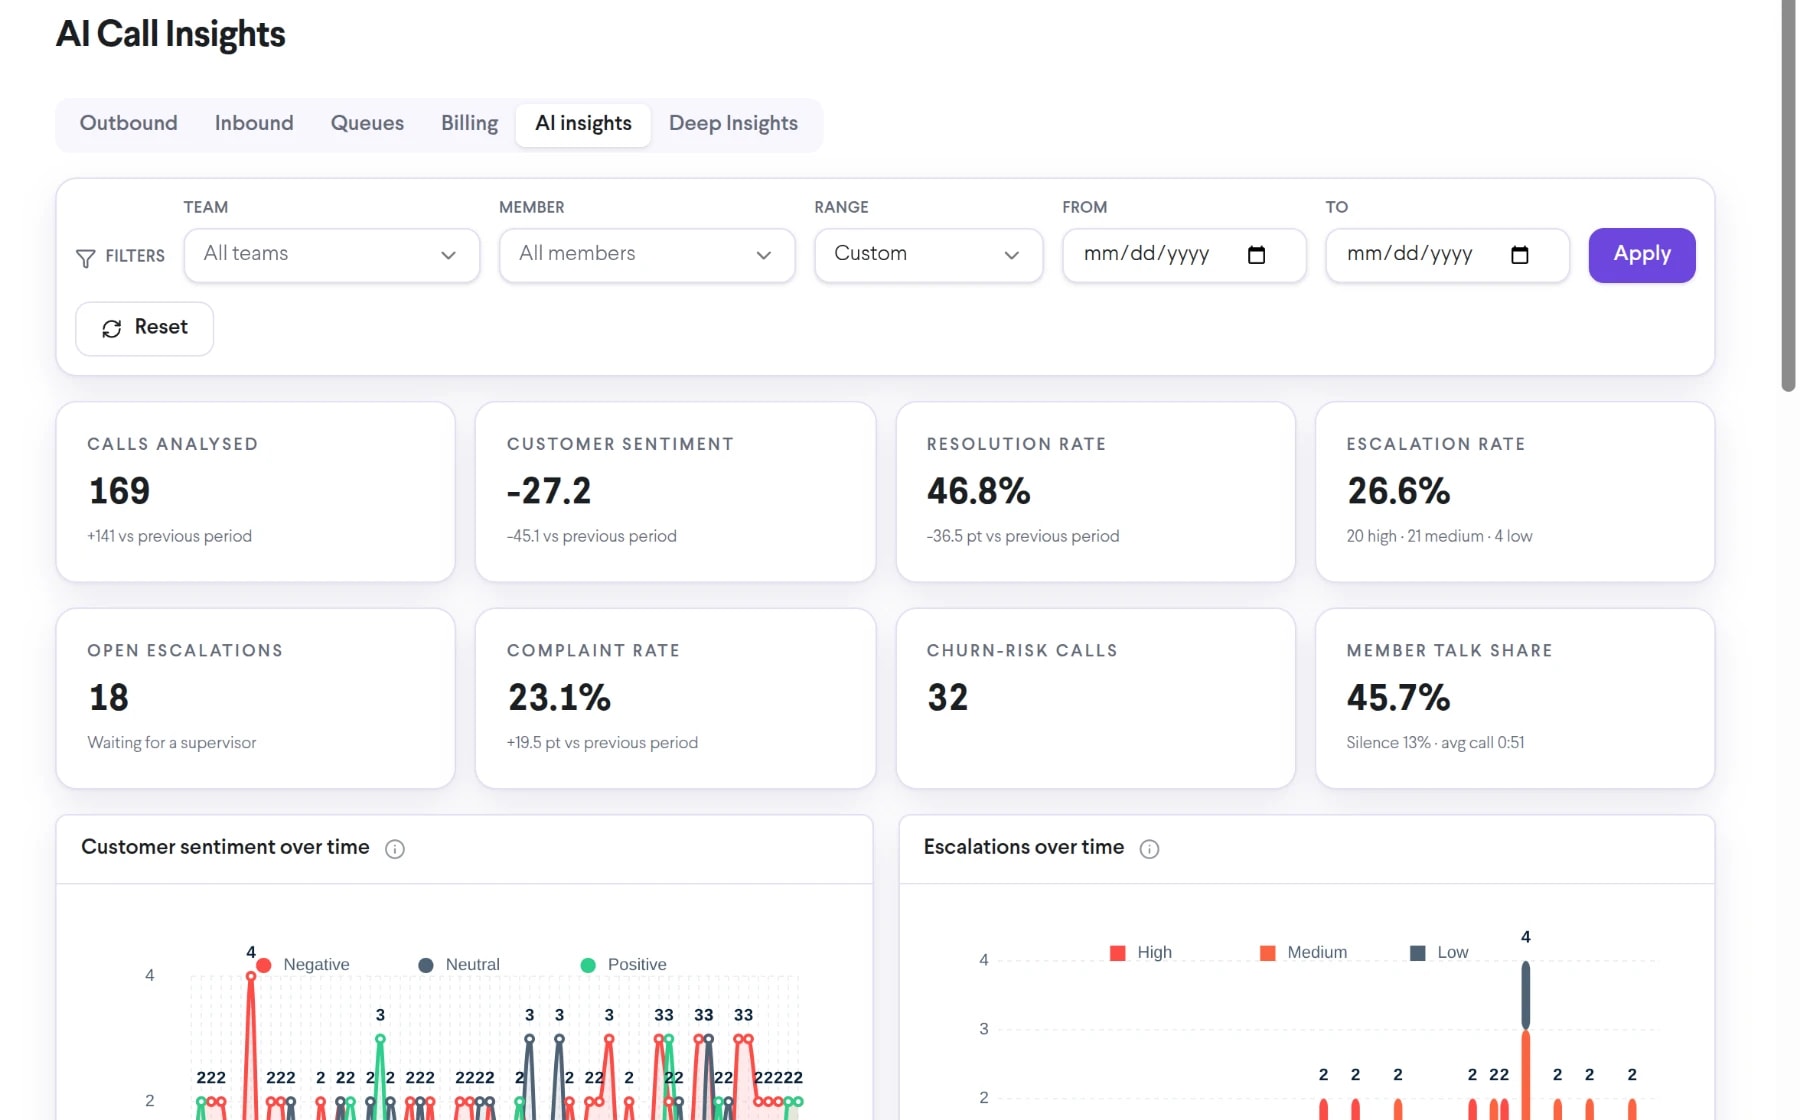Viewport: 1800px width, 1120px height.
Task: Click the Member Talk Share value 45.7%
Action: point(1398,698)
